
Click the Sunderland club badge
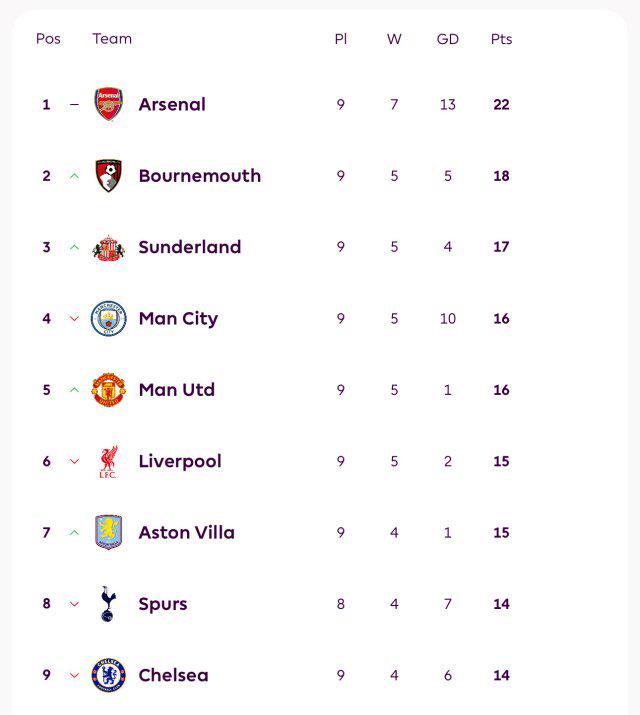point(108,247)
